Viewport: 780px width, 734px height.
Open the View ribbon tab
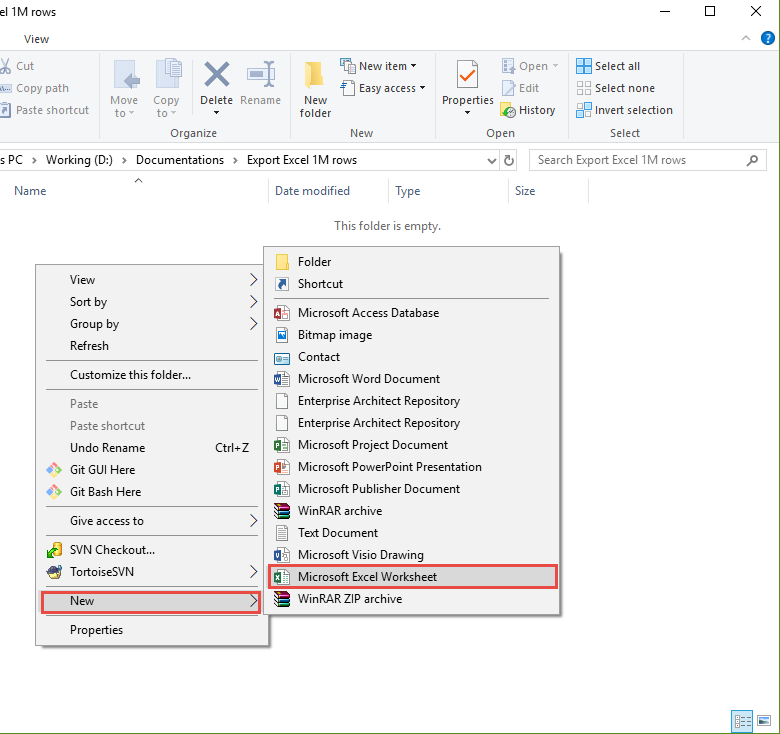pyautogui.click(x=36, y=39)
